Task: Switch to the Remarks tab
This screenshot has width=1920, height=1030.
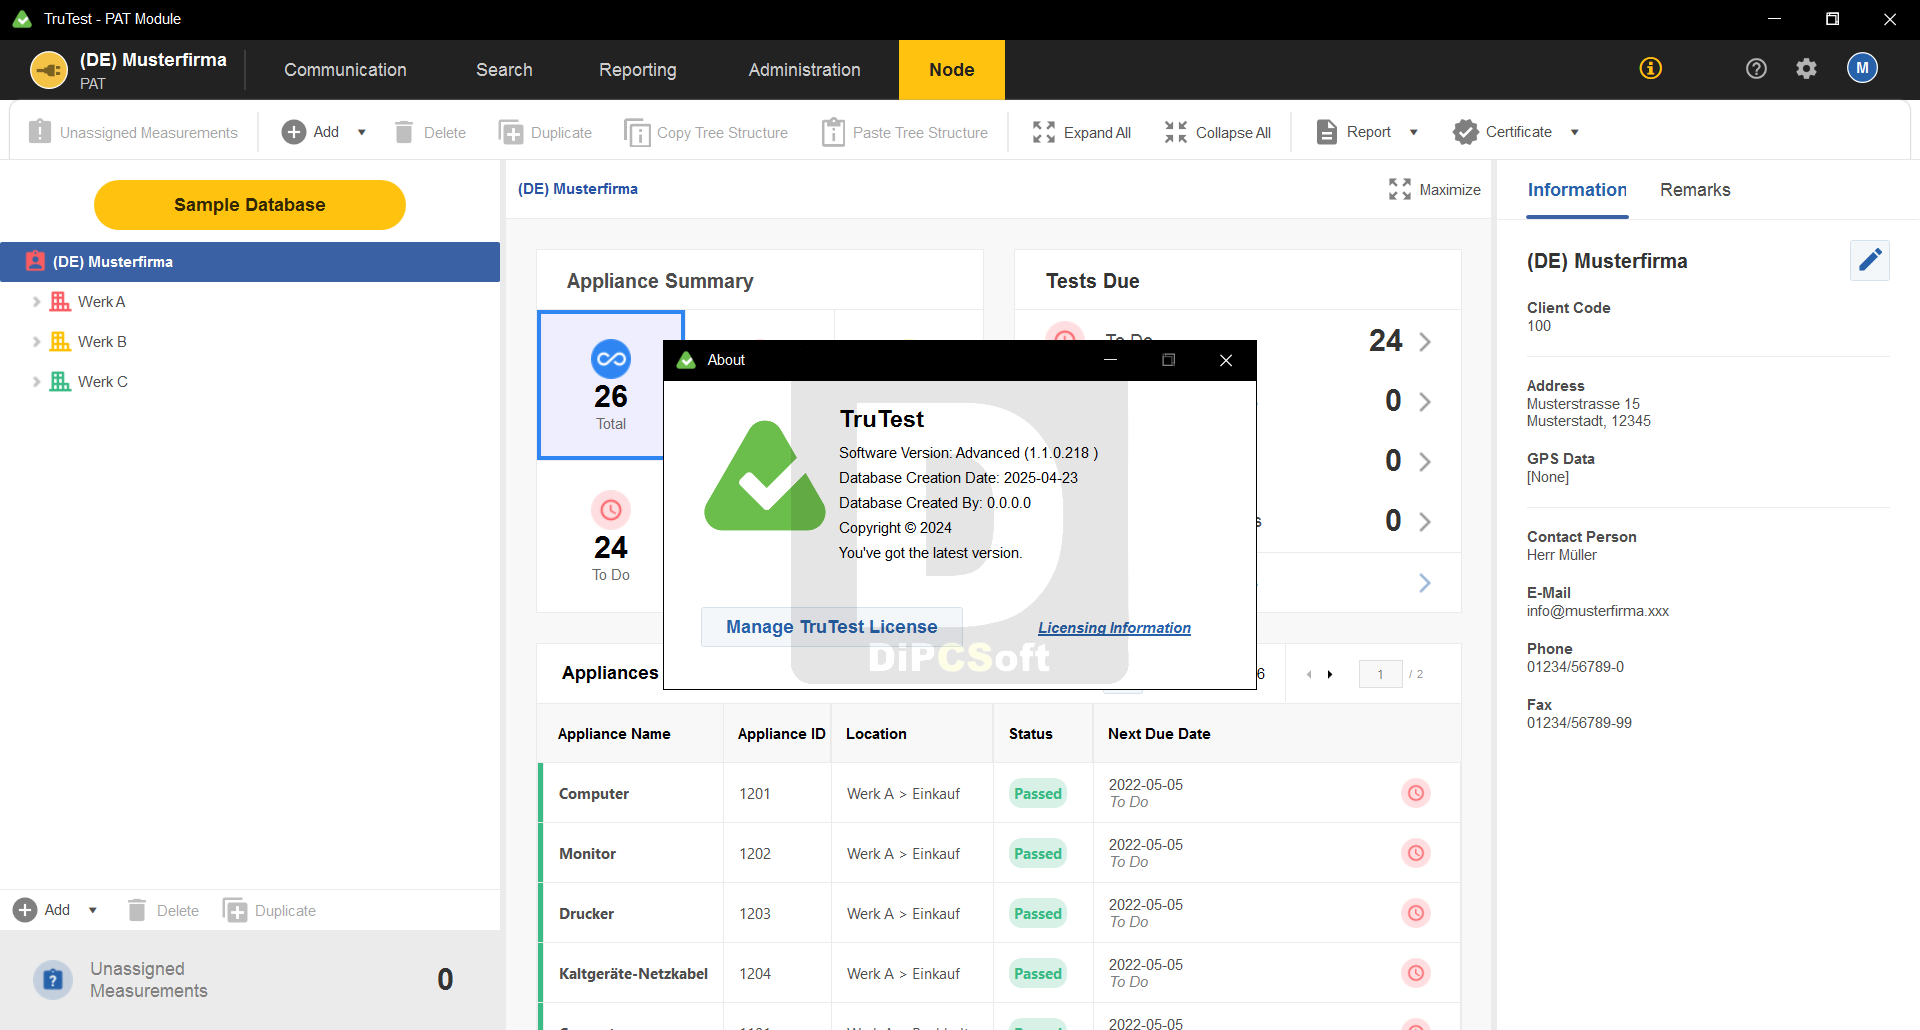Action: pos(1695,190)
